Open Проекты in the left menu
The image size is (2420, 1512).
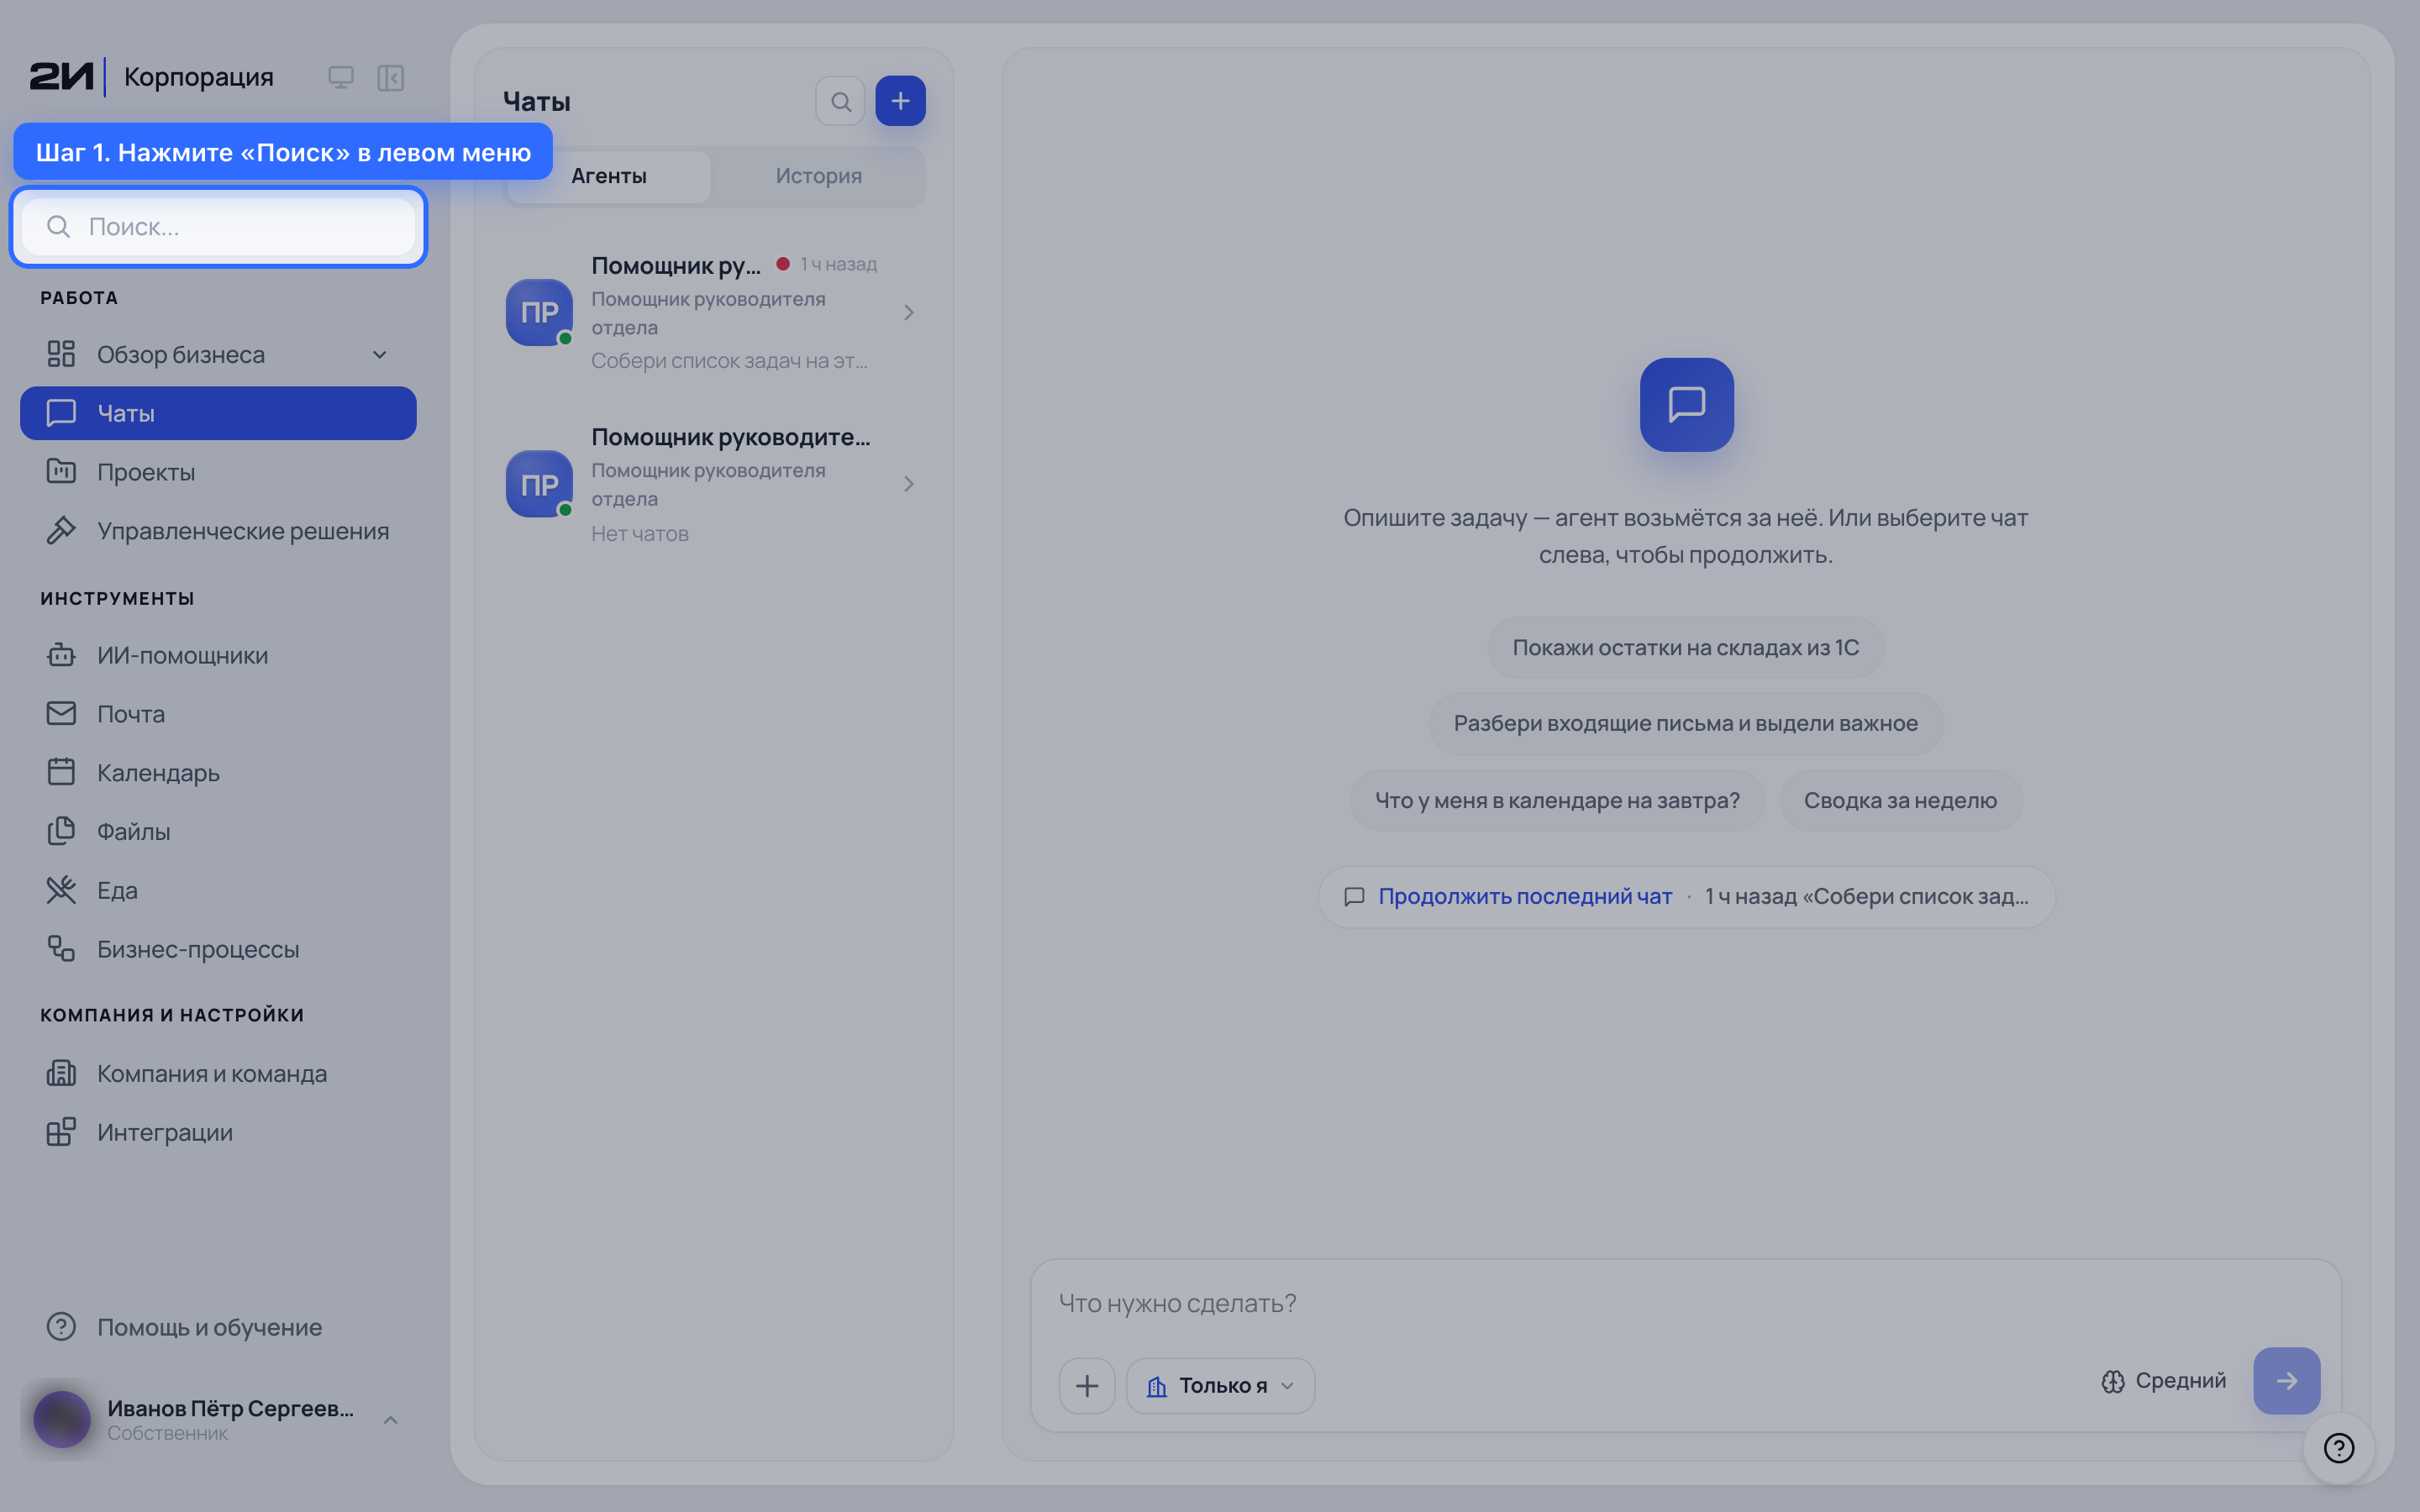pos(218,472)
